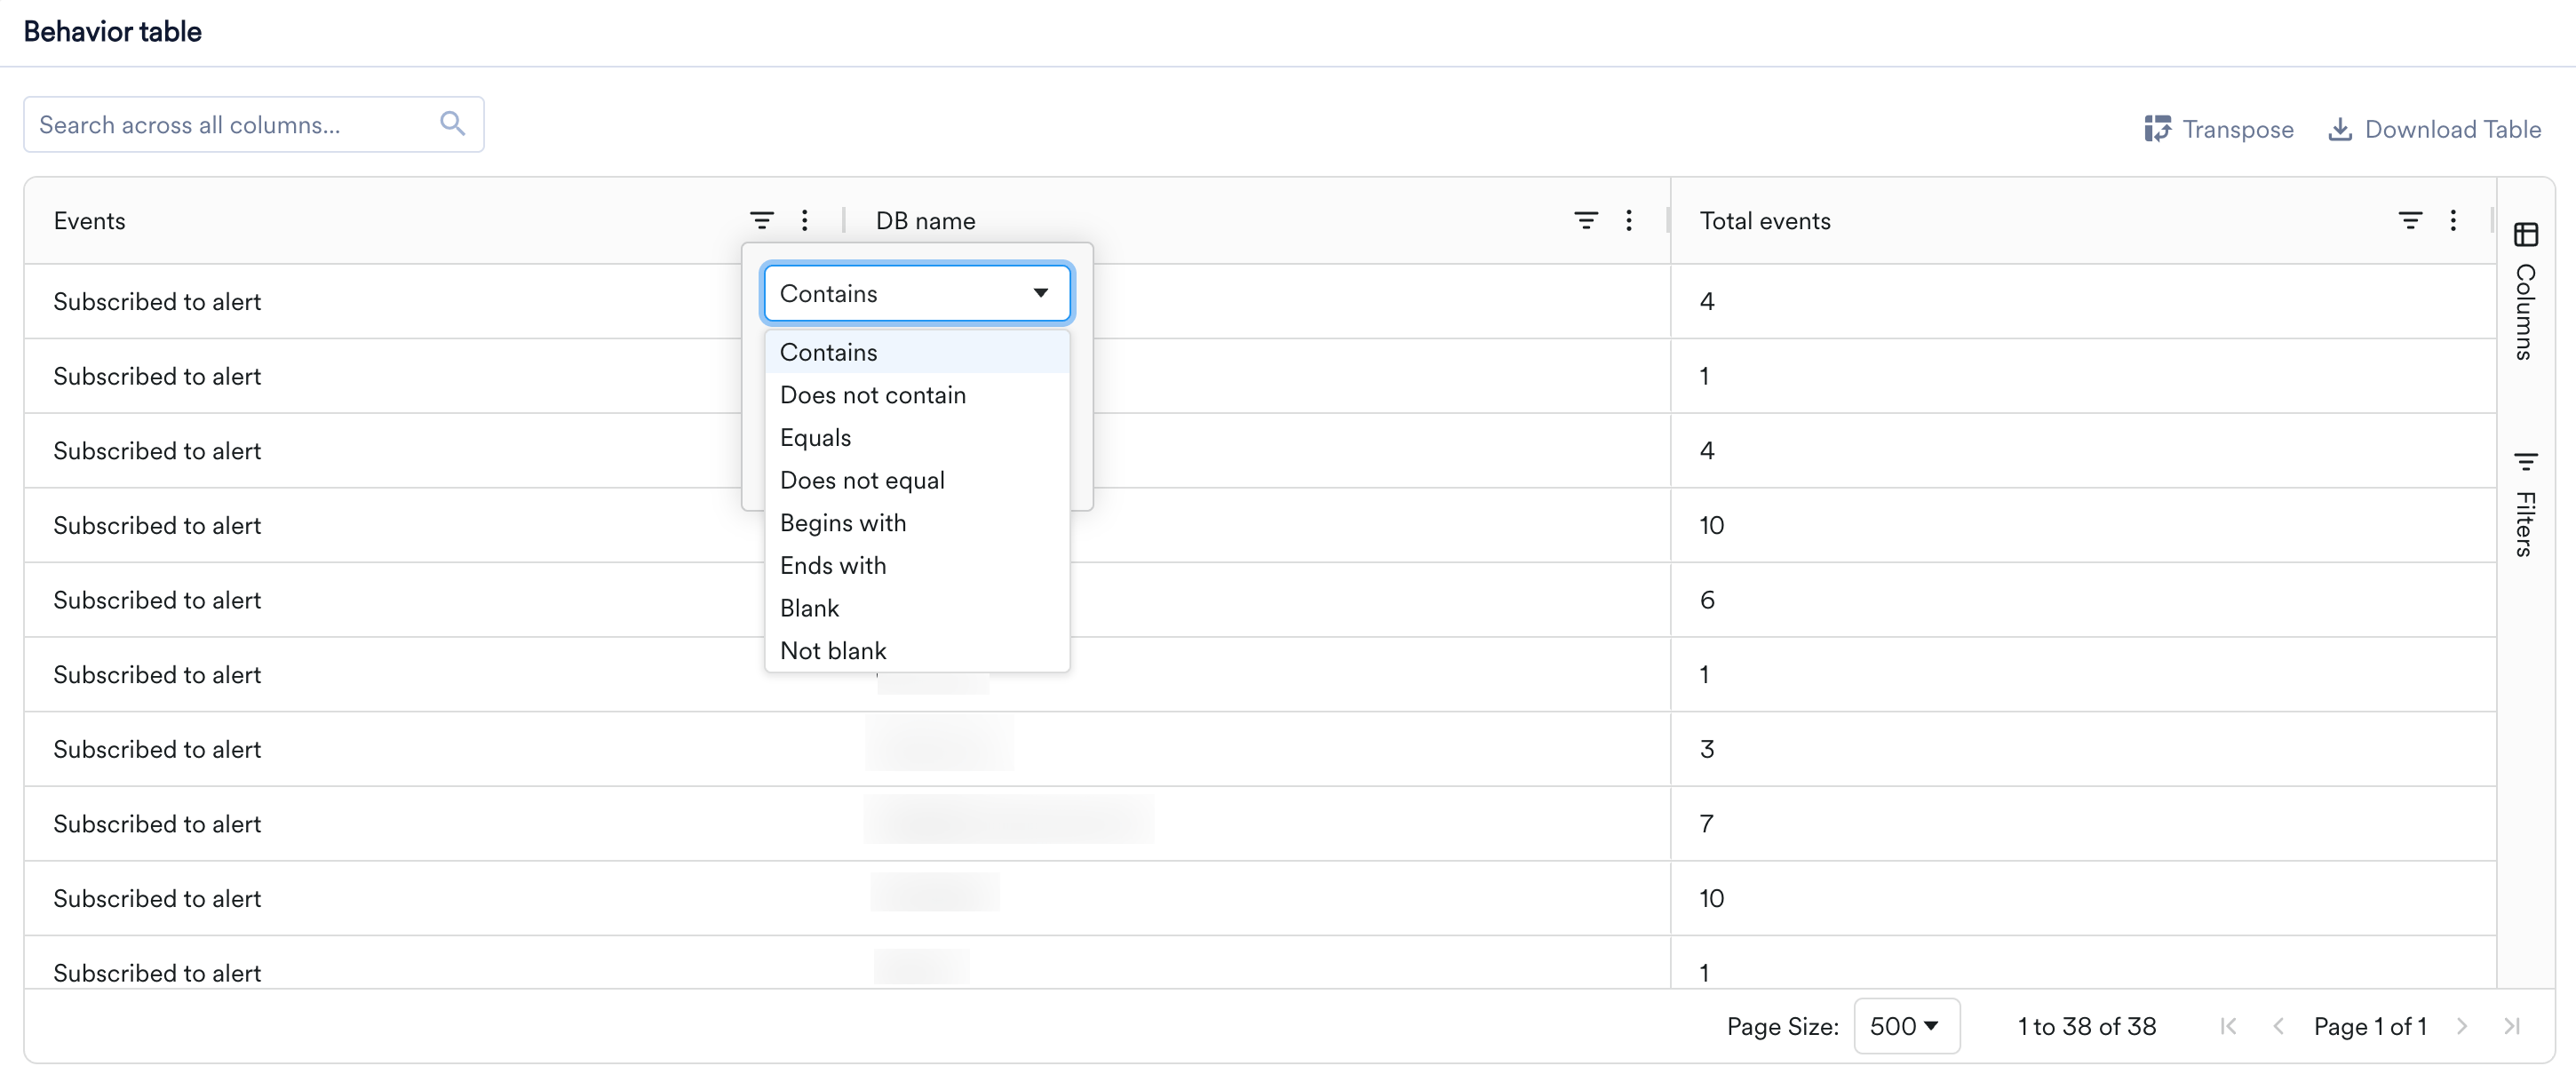This screenshot has width=2576, height=1082.
Task: Open the Page Size 500 dropdown
Action: [1906, 1026]
